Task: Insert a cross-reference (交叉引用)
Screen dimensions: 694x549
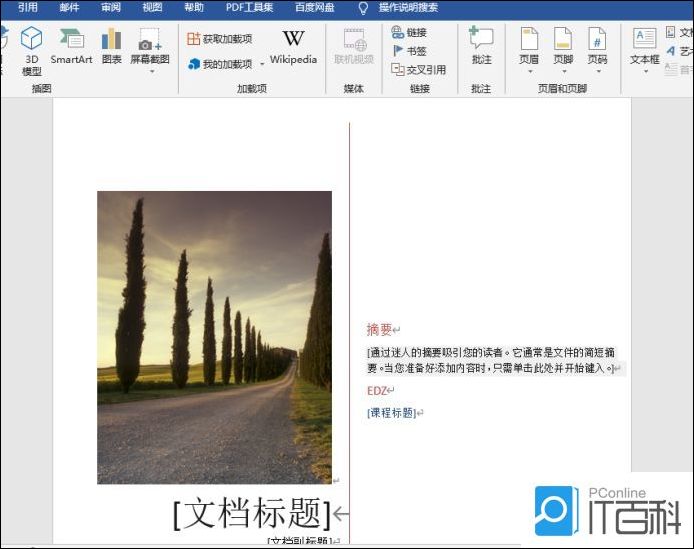Action: 418,70
